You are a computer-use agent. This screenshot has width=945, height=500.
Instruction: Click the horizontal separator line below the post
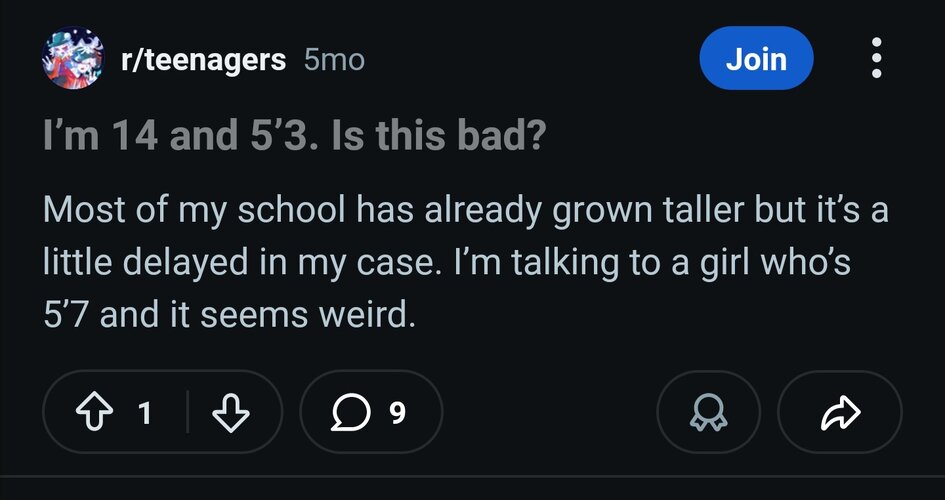(472, 476)
